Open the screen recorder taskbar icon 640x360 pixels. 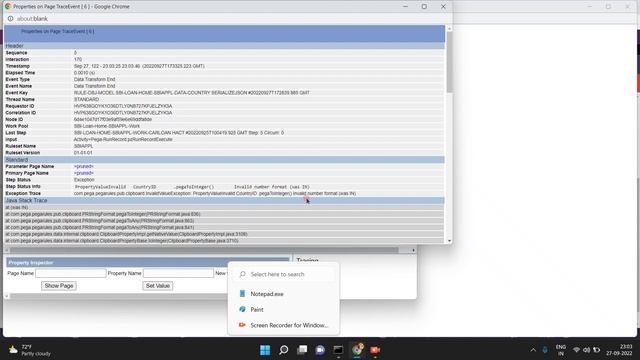(x=375, y=350)
